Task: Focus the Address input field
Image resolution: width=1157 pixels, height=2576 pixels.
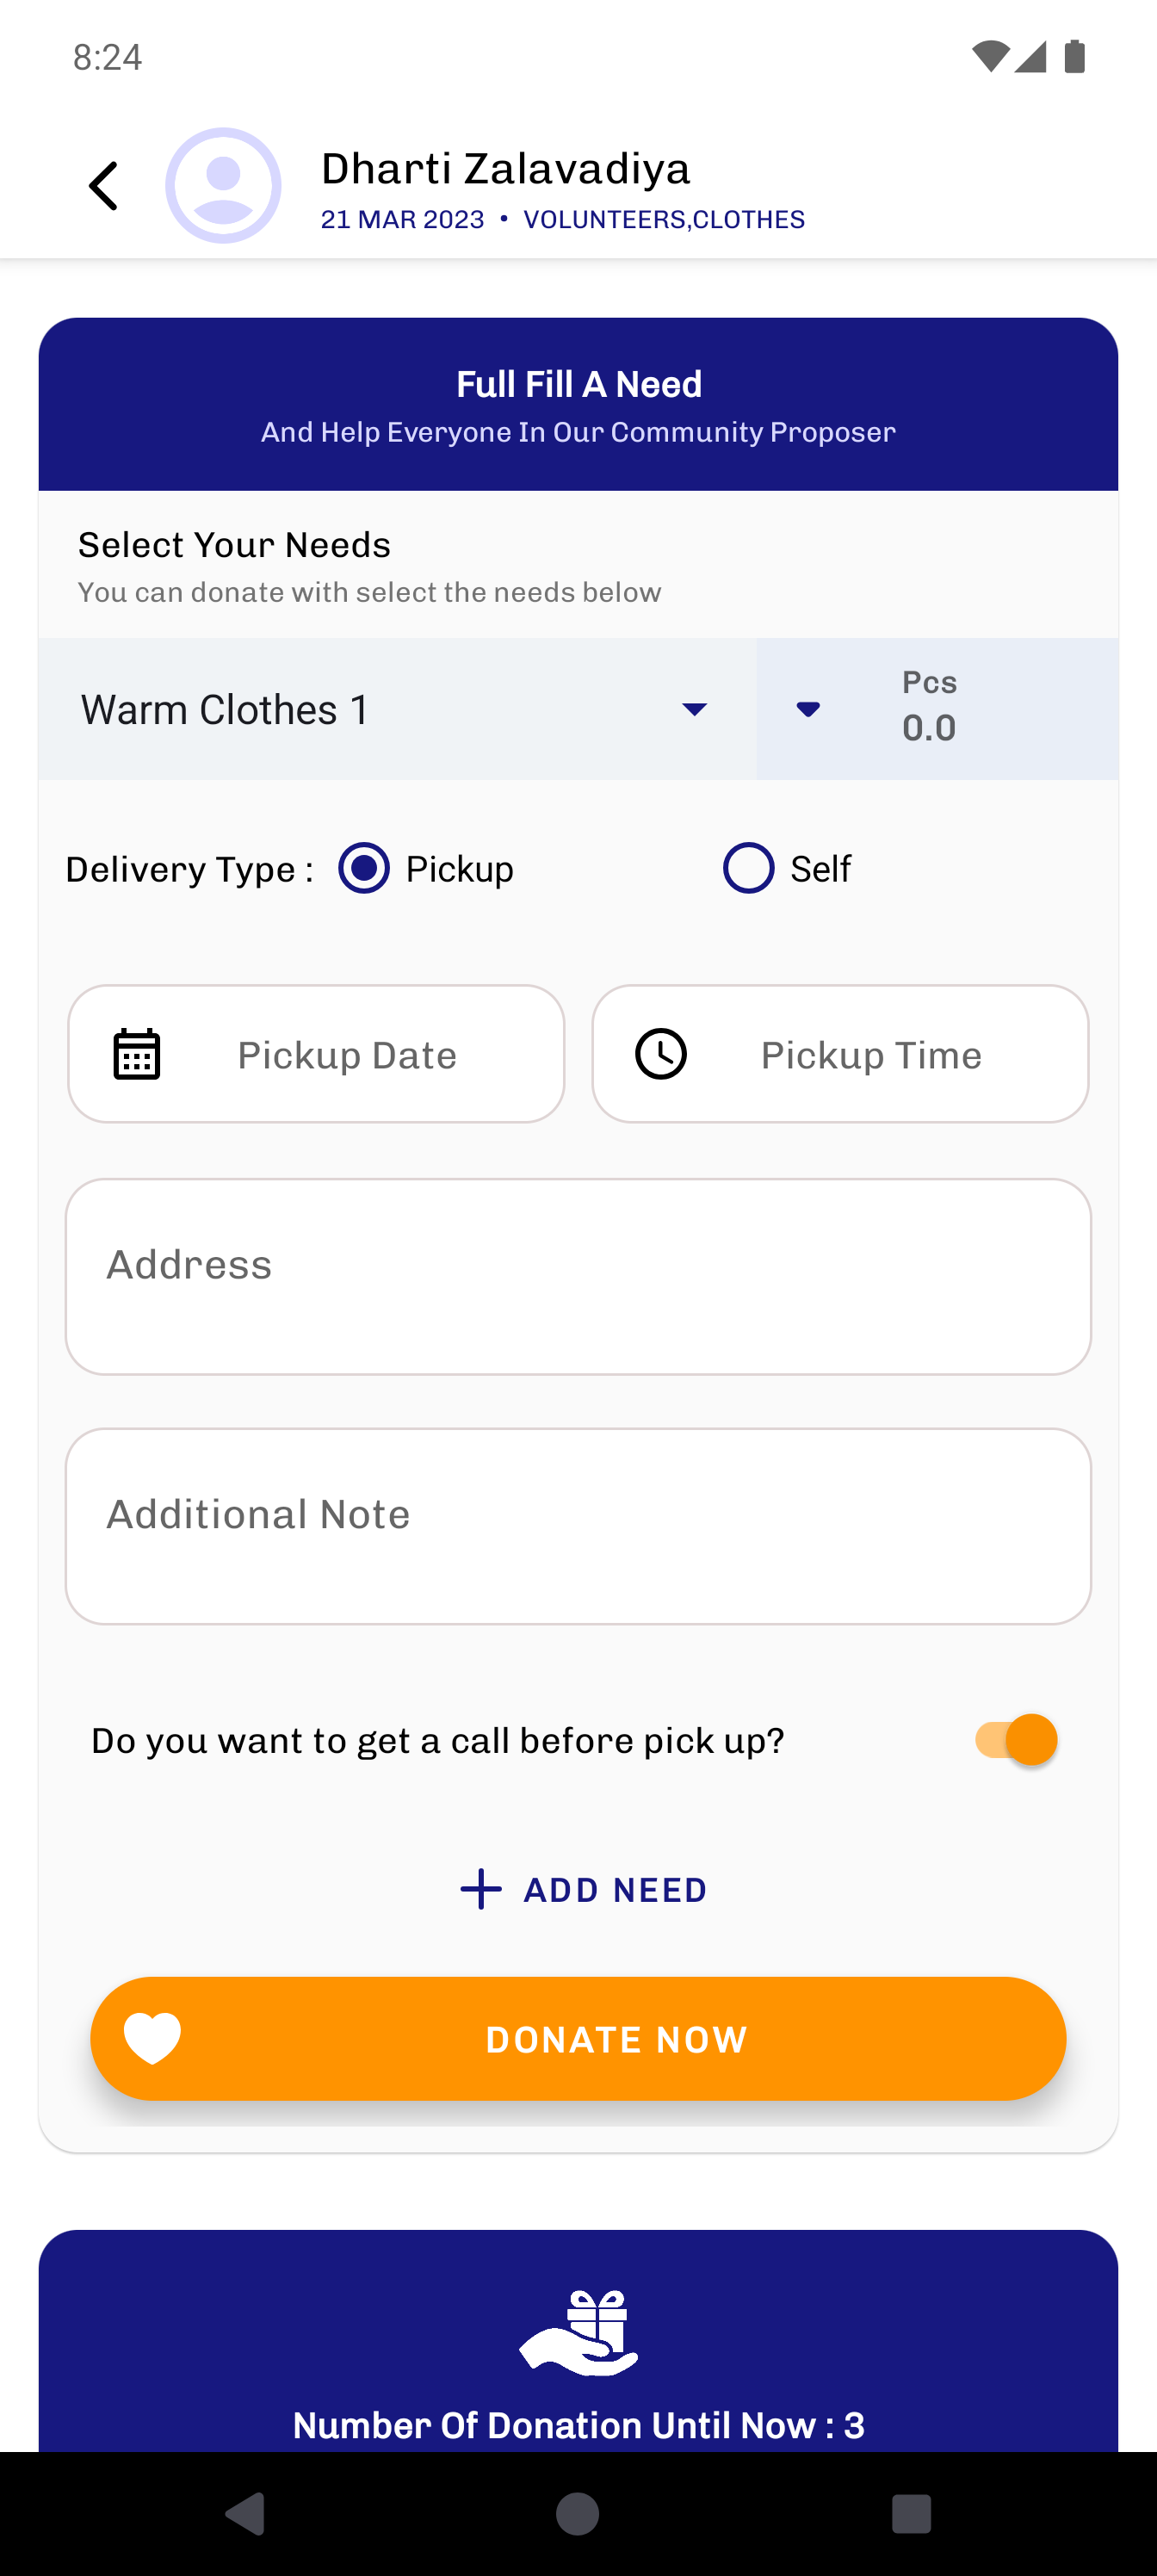Action: click(x=578, y=1277)
